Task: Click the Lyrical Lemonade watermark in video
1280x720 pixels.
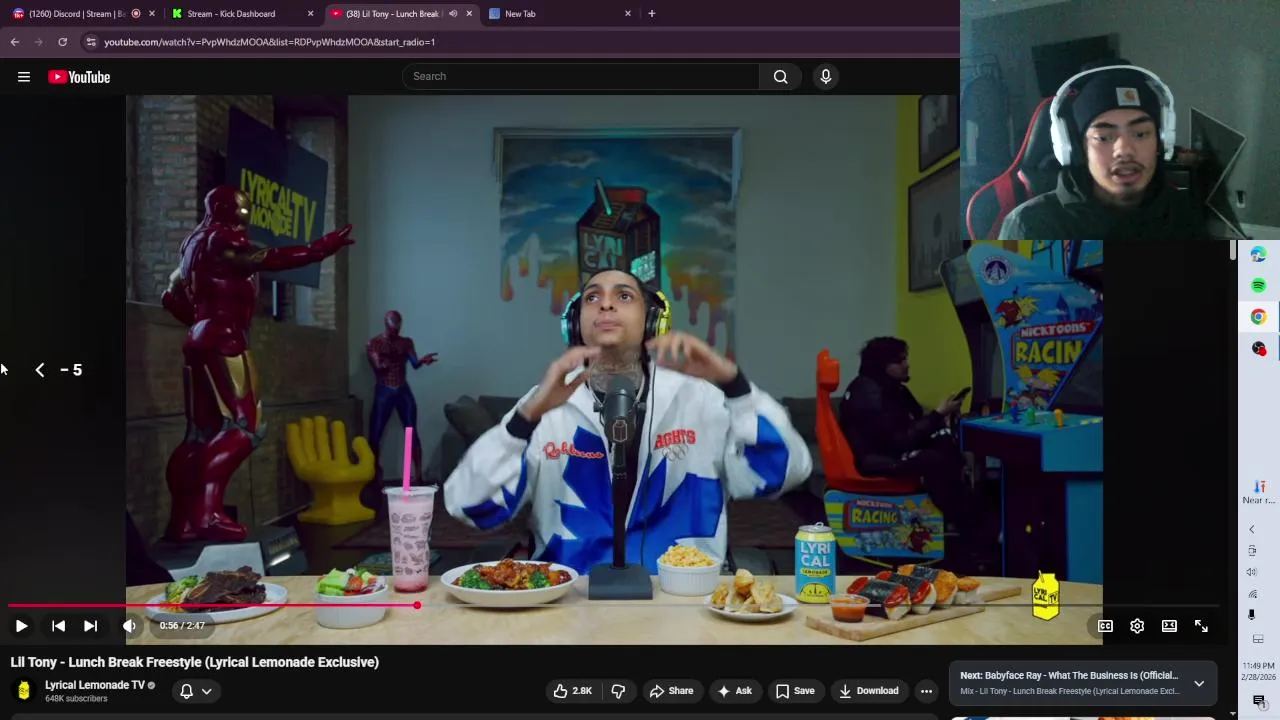Action: [1045, 596]
